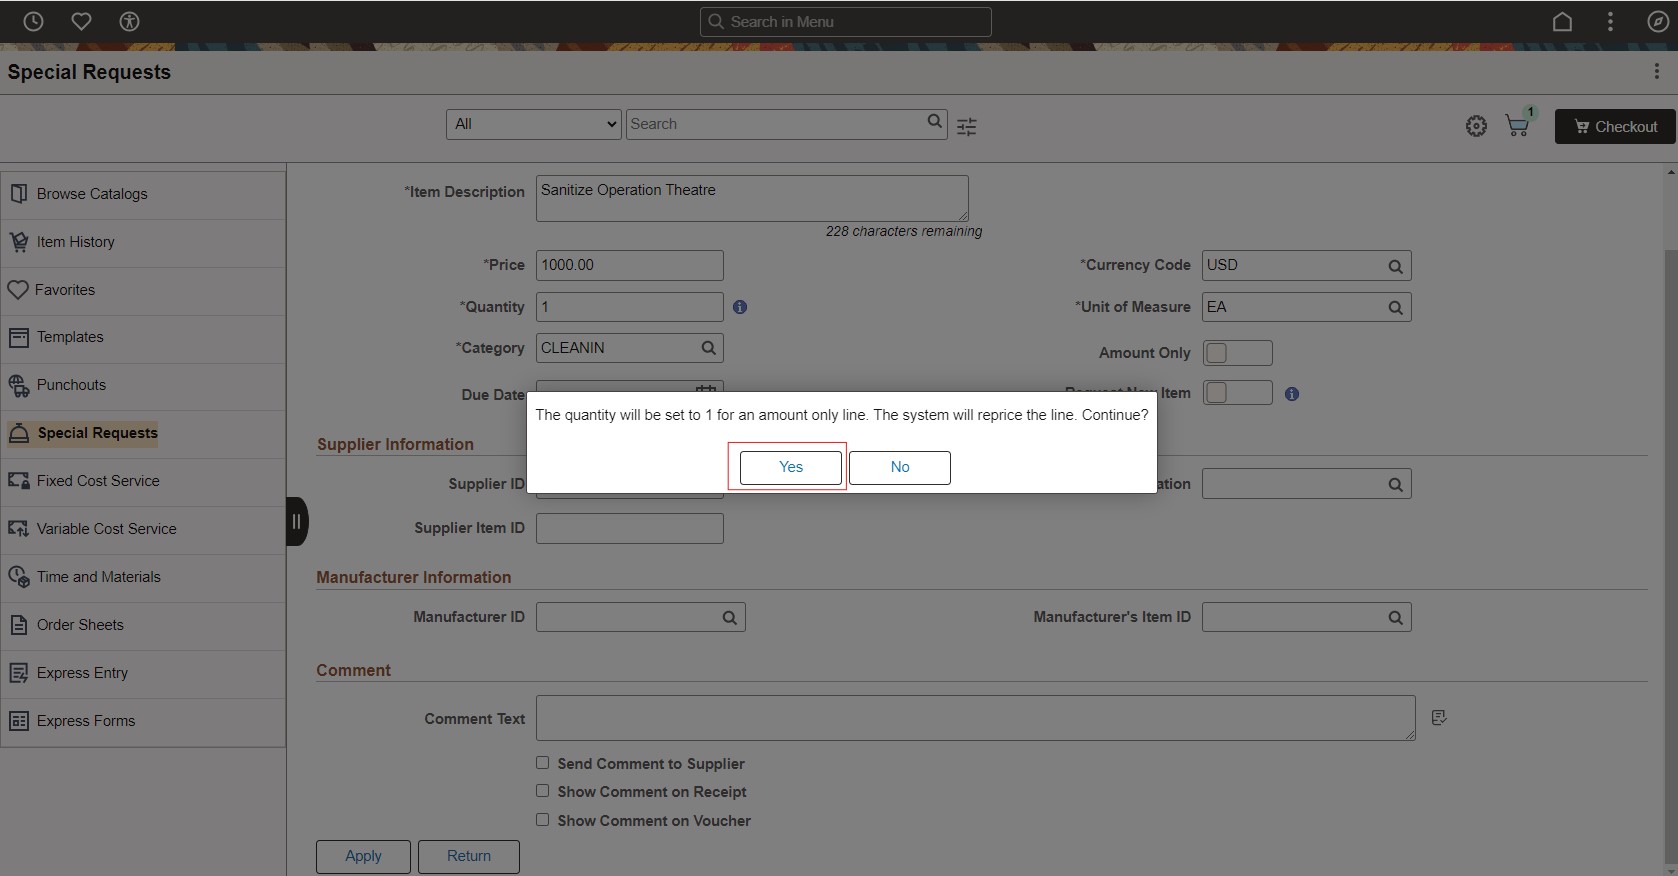The width and height of the screenshot is (1678, 876).
Task: Click the Price field
Action: 630,265
